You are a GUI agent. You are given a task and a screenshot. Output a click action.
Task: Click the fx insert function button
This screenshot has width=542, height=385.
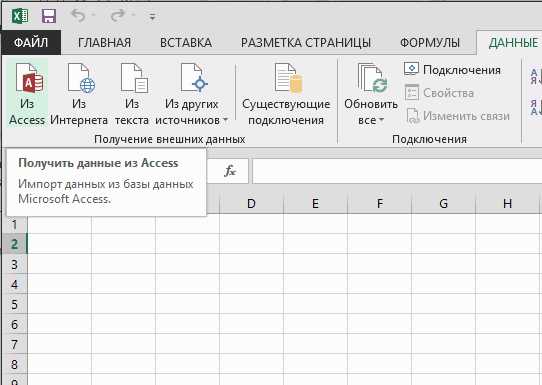230,170
